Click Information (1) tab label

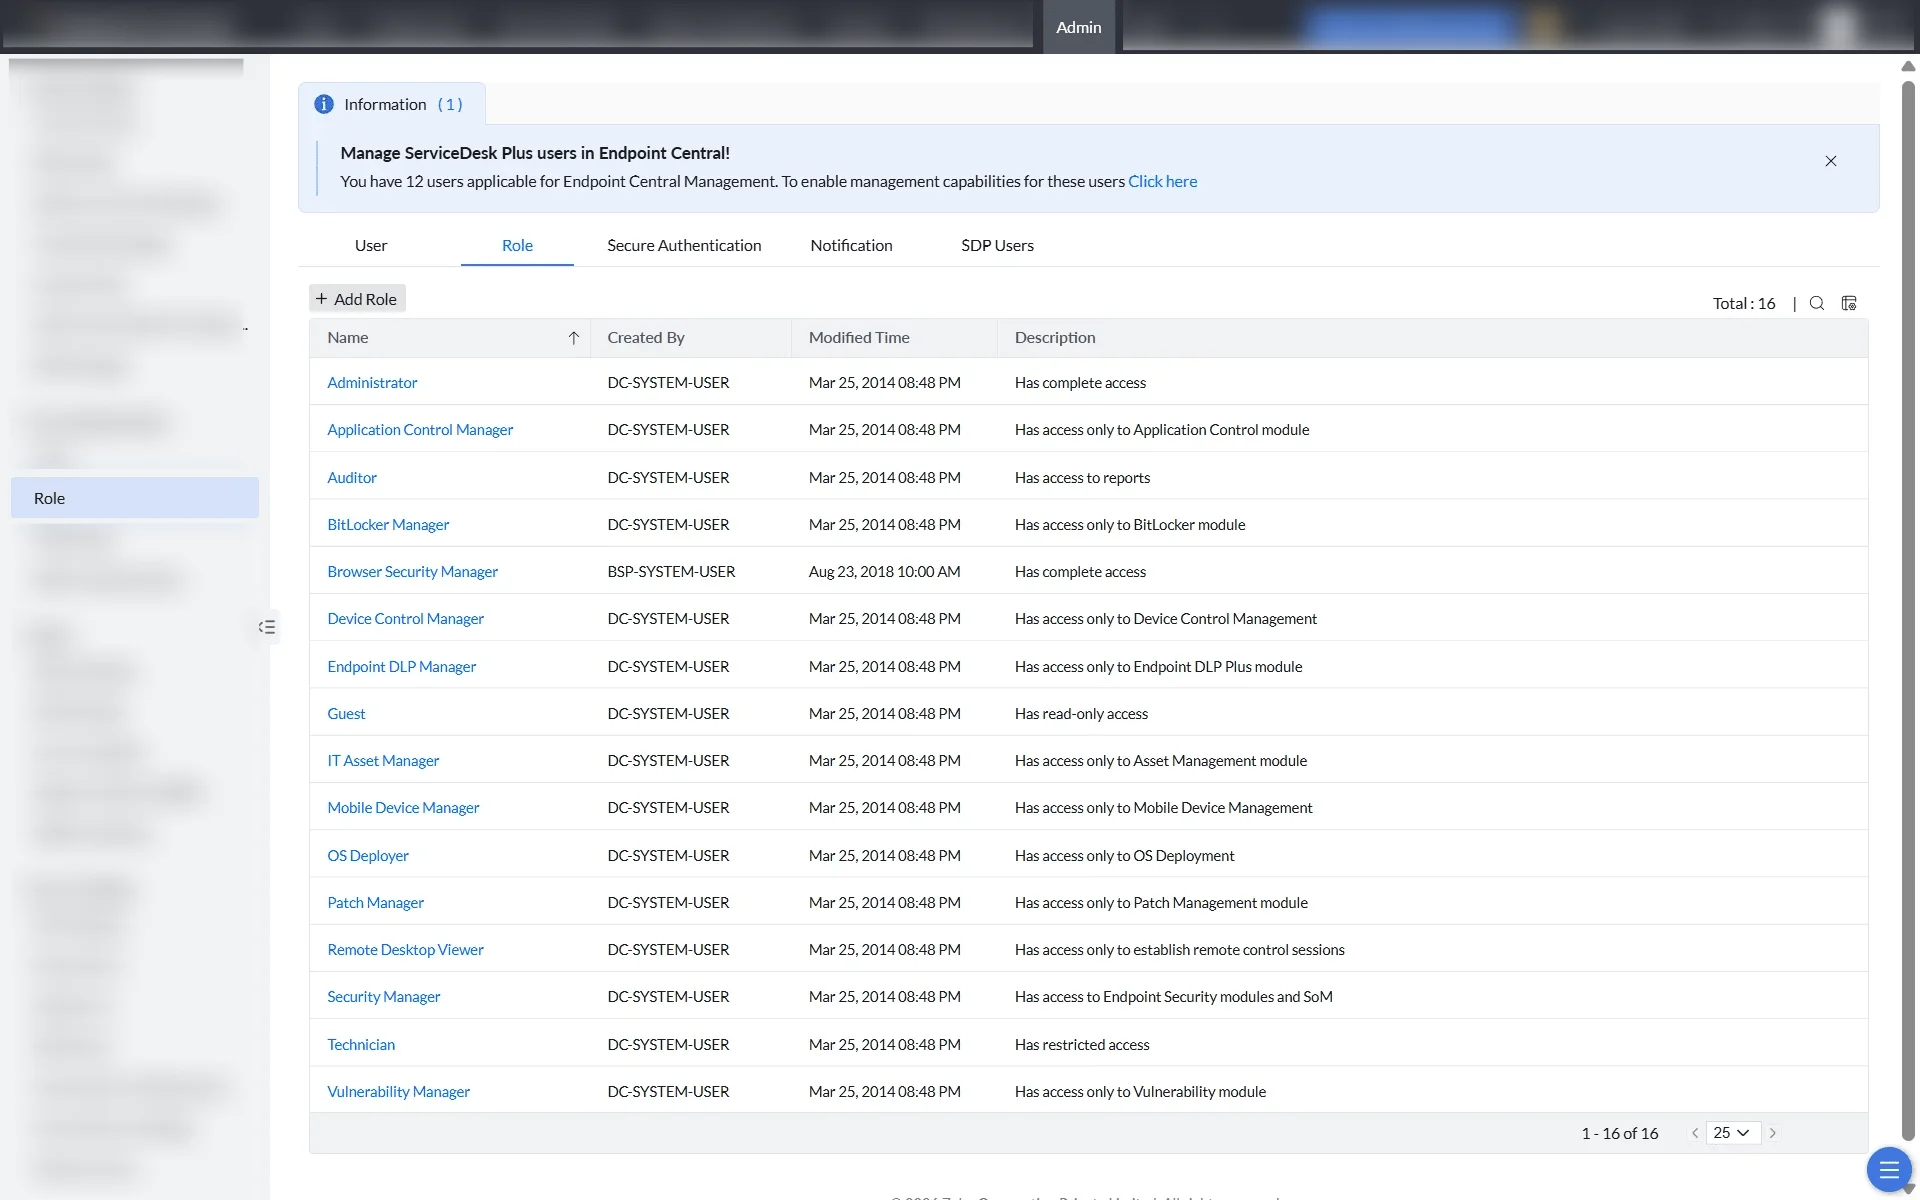[x=403, y=104]
